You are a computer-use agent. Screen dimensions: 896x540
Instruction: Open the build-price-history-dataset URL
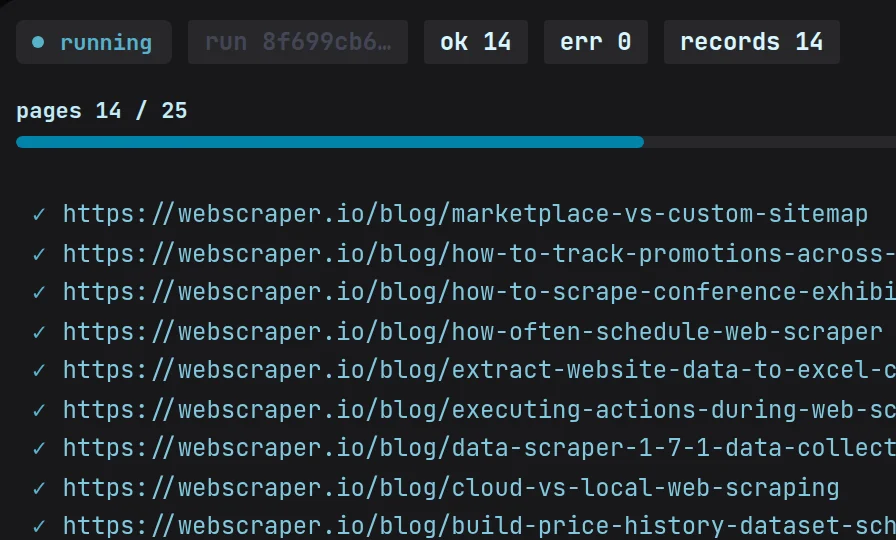(479, 526)
